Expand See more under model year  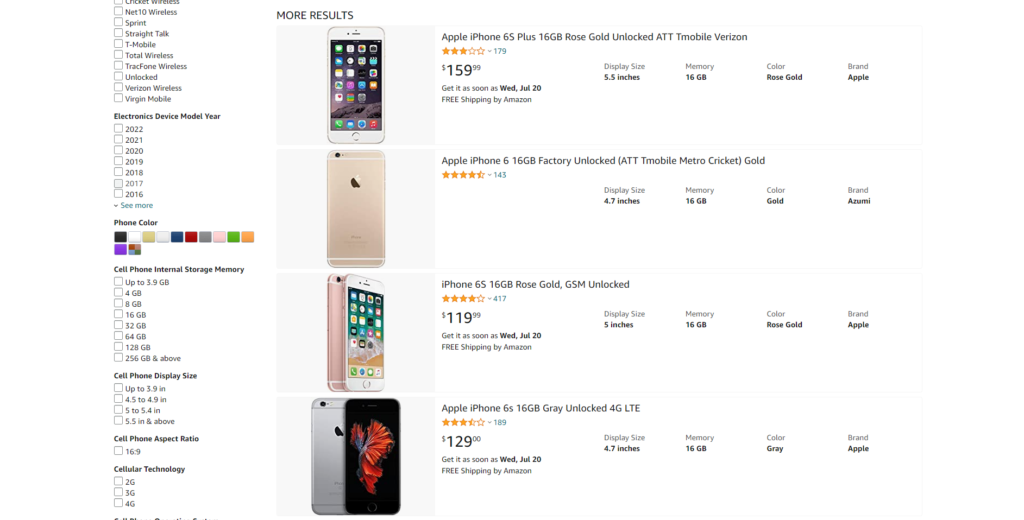[x=136, y=206]
